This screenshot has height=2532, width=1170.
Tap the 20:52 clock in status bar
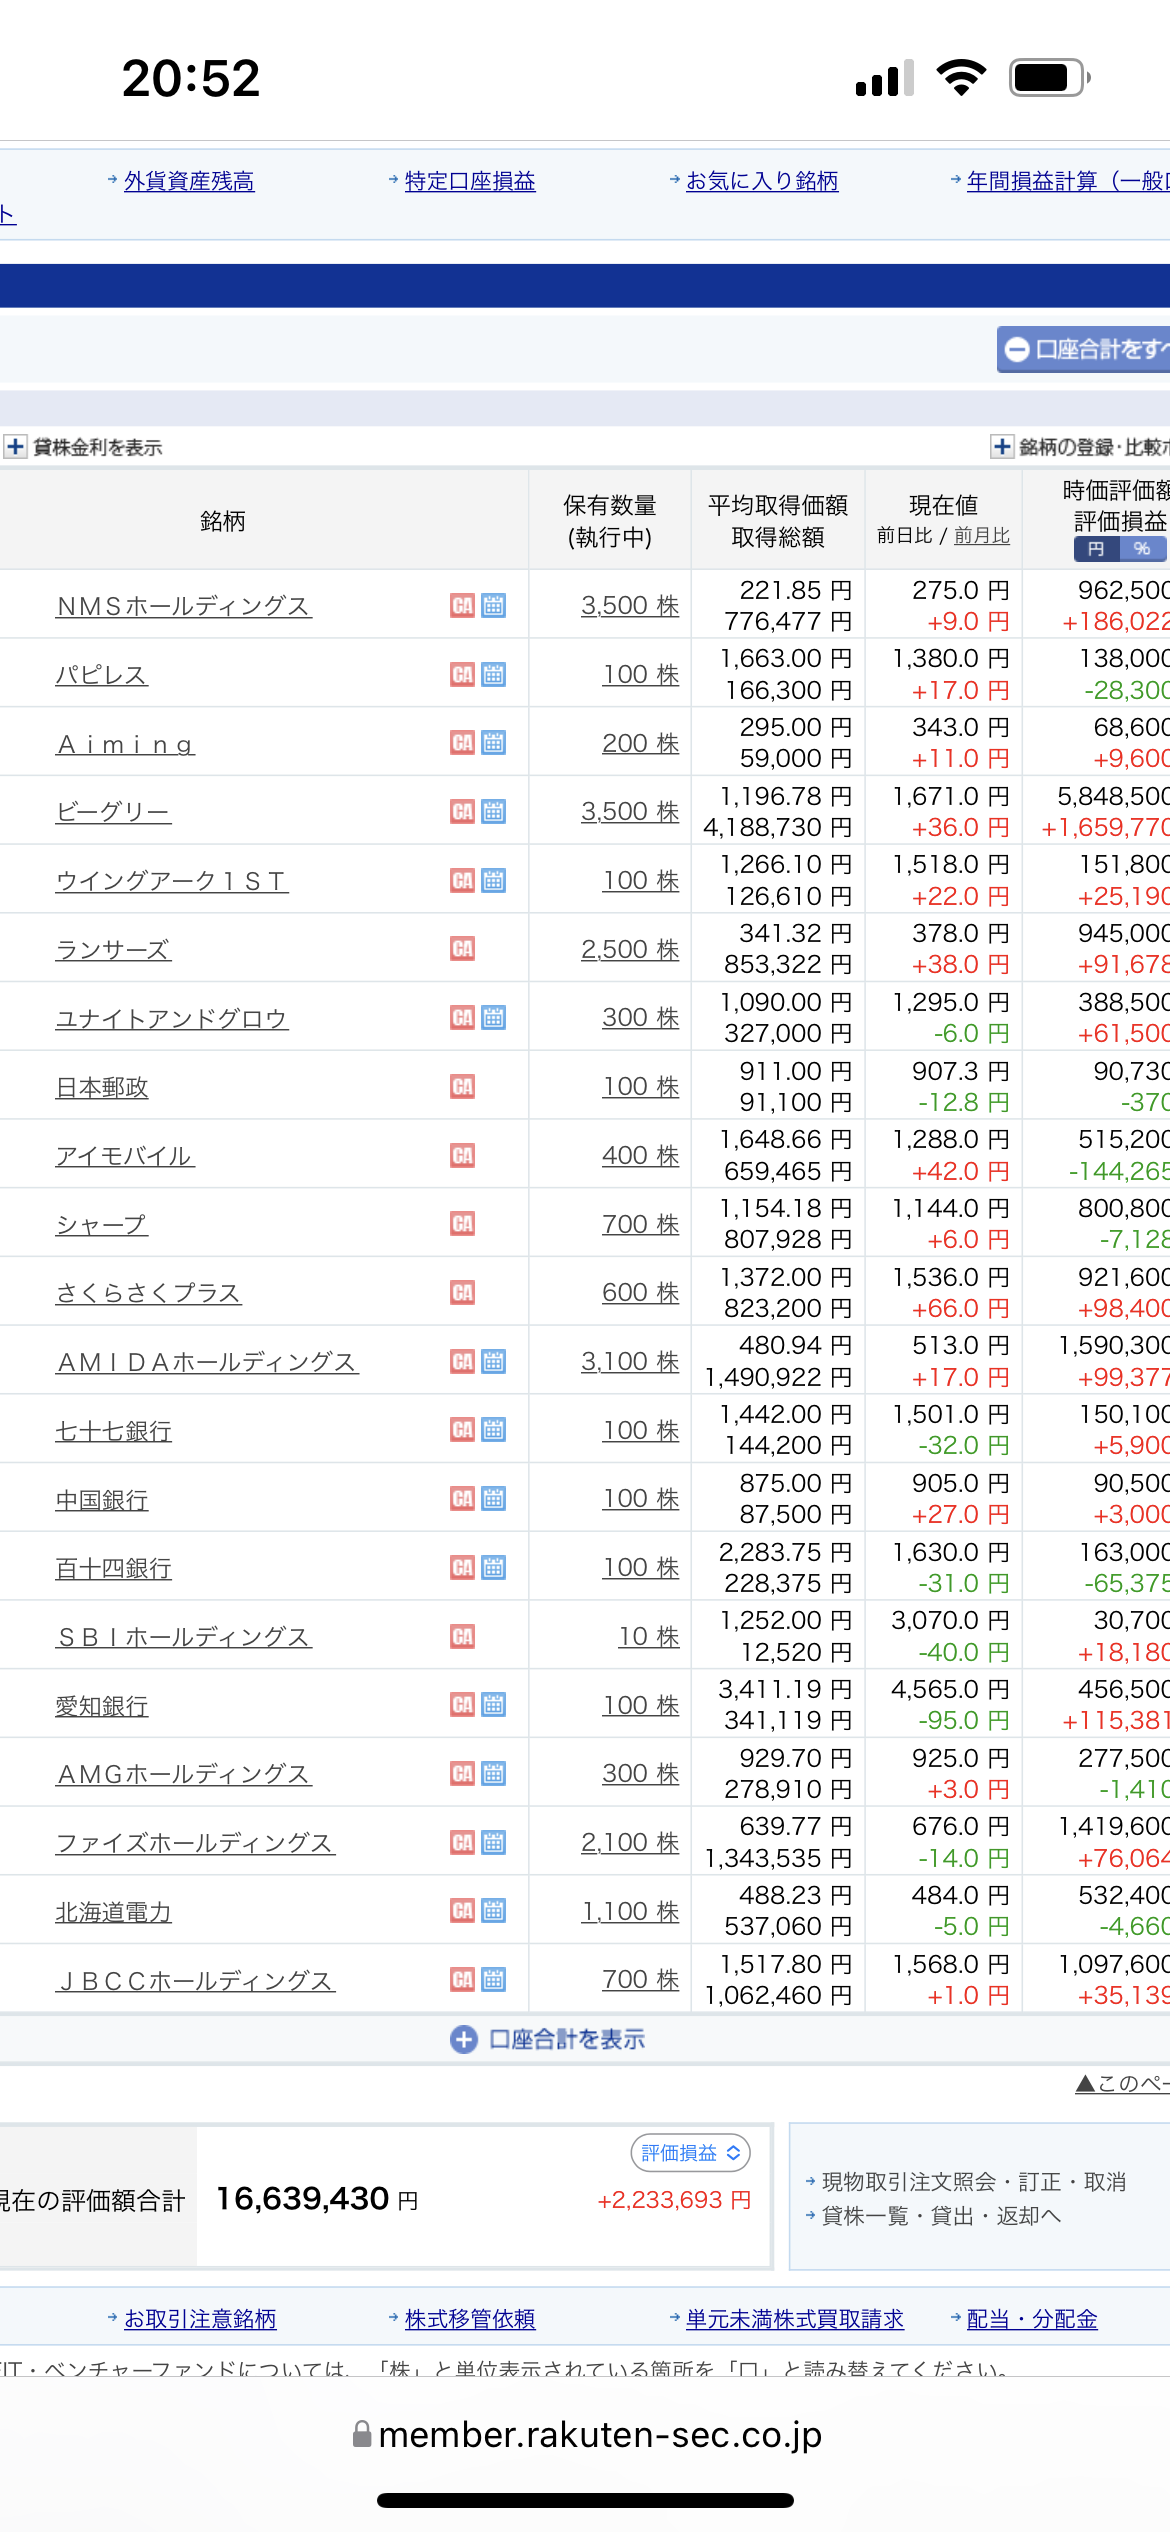(x=191, y=78)
